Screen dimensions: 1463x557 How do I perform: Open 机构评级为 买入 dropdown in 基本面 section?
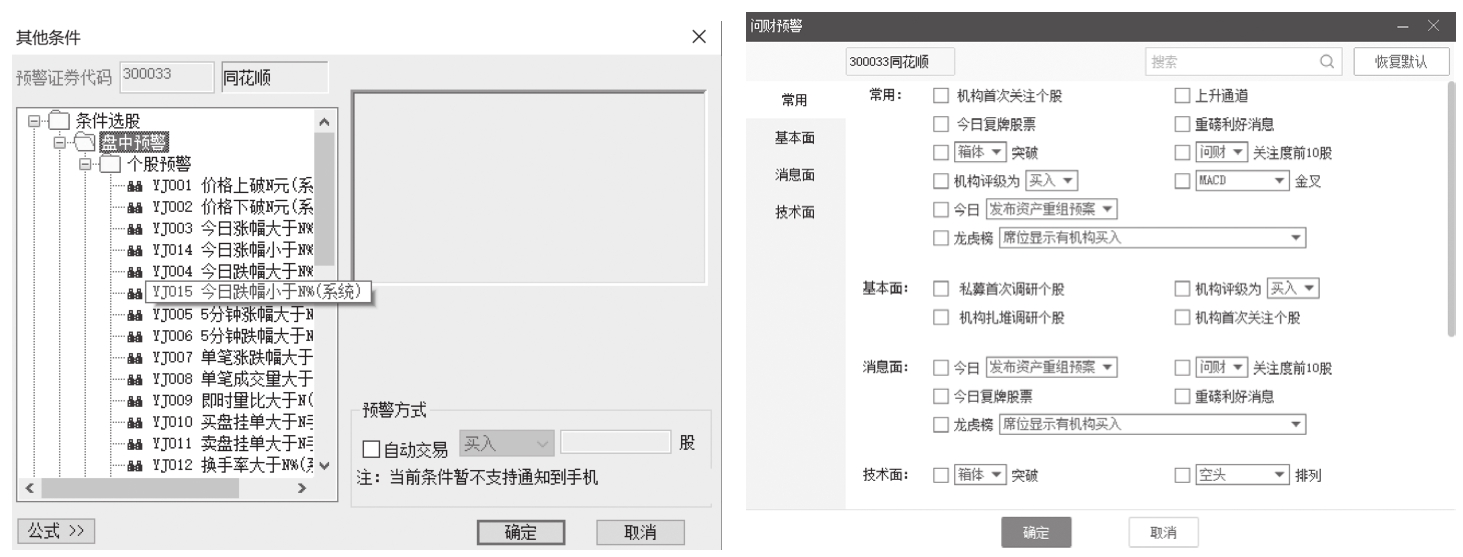click(1293, 289)
